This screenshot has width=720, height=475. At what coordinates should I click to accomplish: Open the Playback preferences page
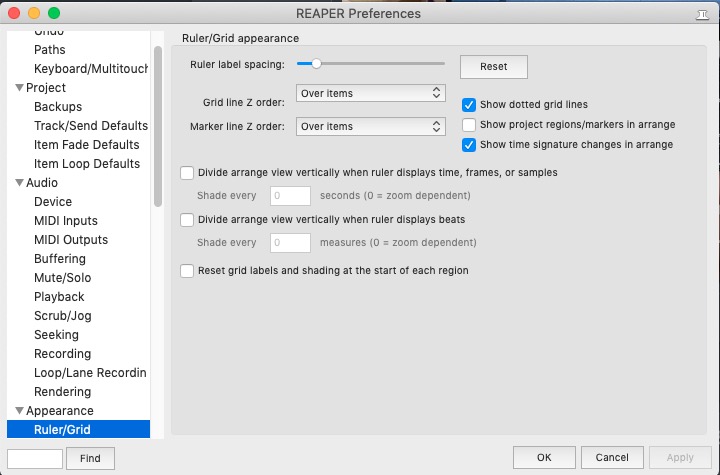click(x=59, y=297)
